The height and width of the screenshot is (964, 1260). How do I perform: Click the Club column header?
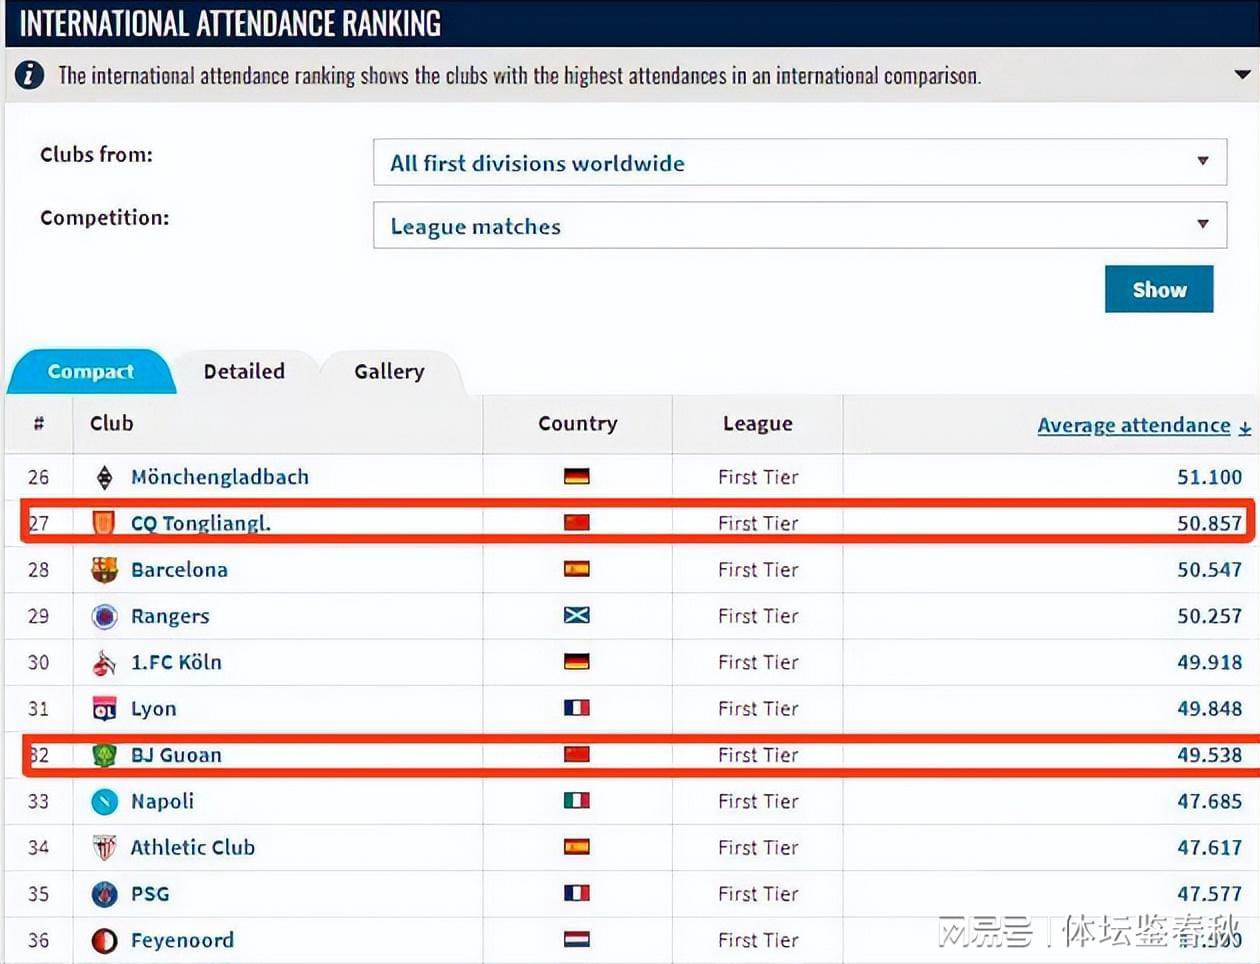(x=111, y=423)
